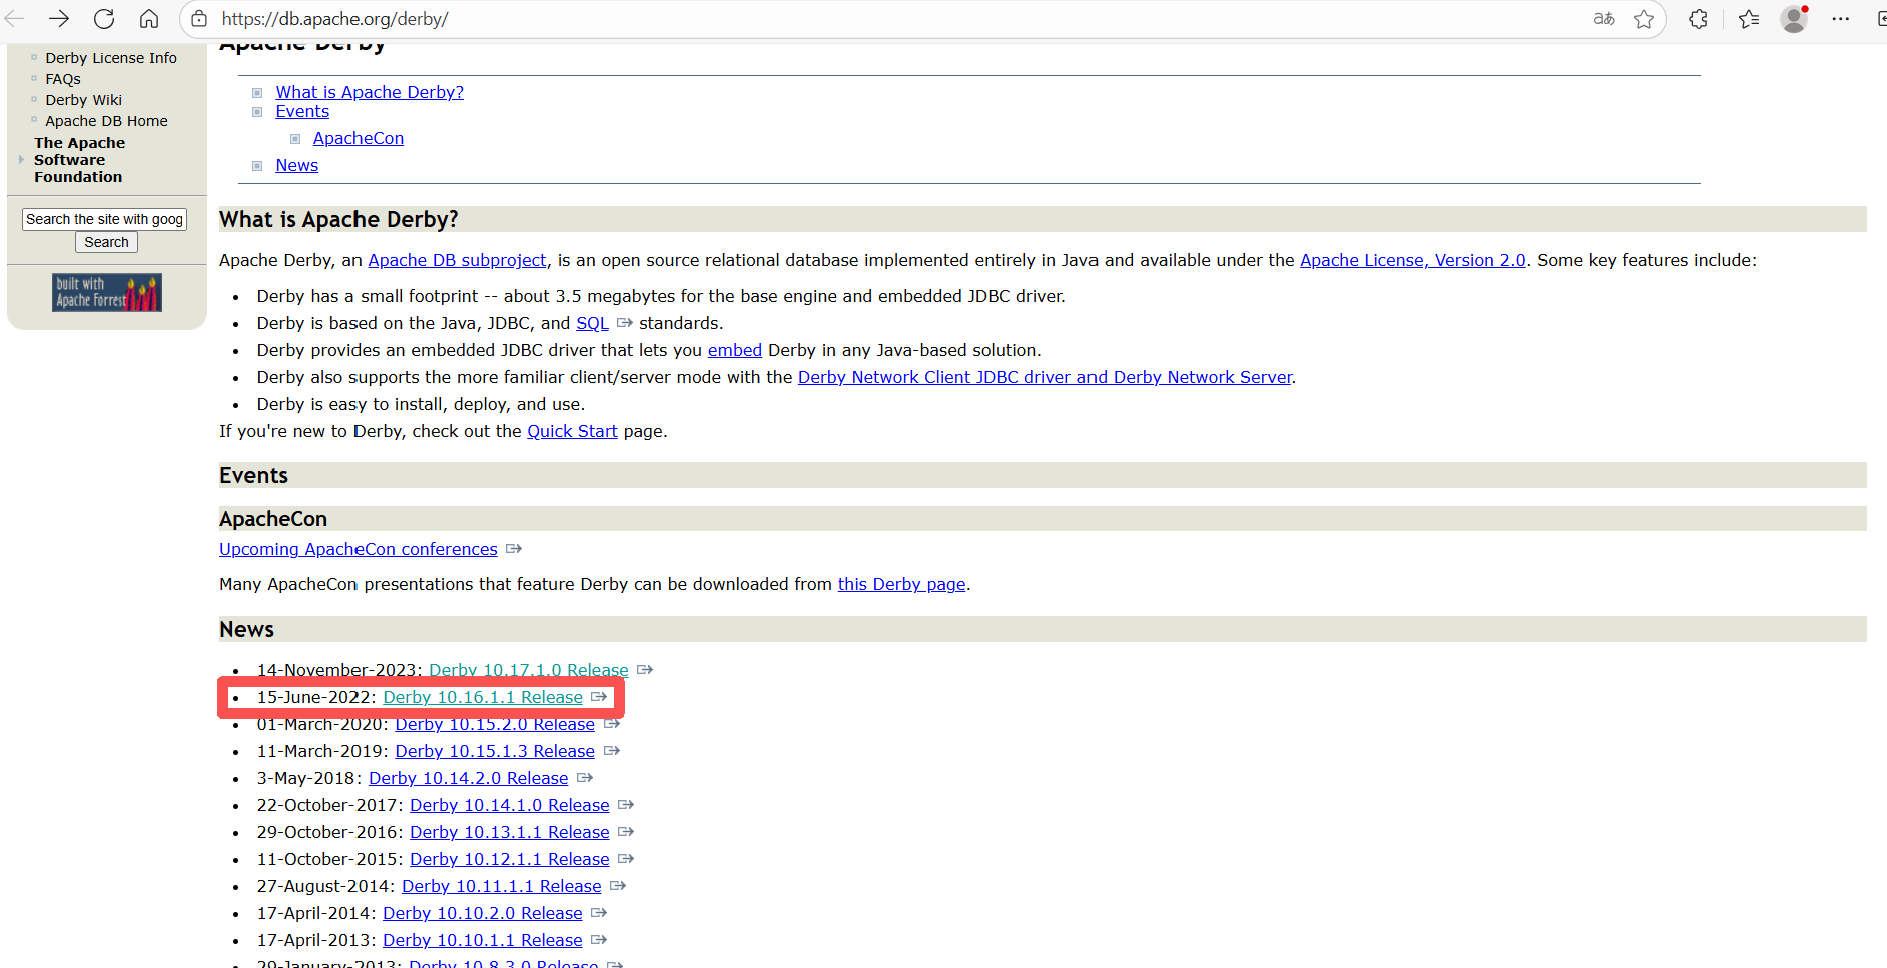Click the user profile avatar

[x=1794, y=19]
